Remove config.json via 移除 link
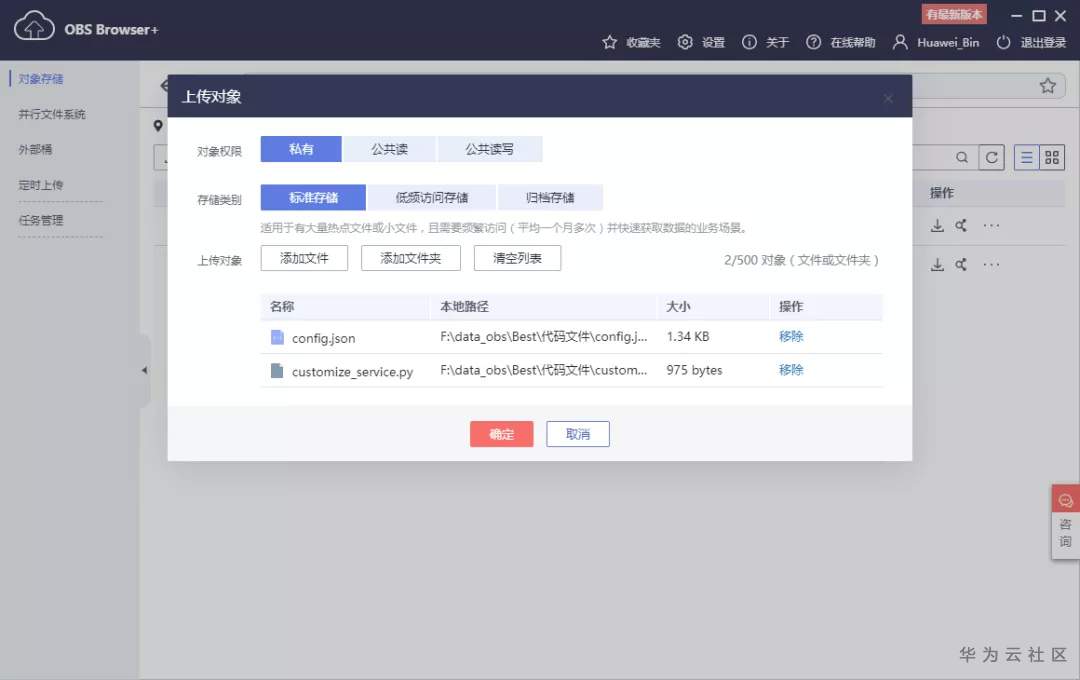Image resolution: width=1080 pixels, height=680 pixels. (x=791, y=336)
